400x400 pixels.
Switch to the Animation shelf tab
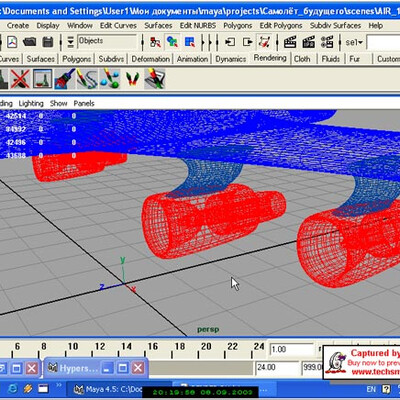pos(192,59)
